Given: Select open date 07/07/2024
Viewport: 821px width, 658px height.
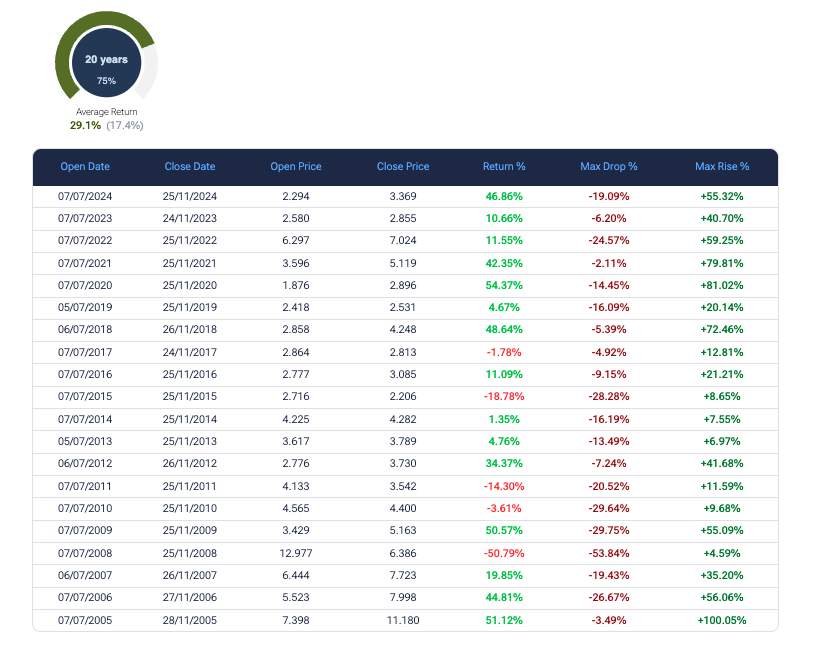Looking at the screenshot, I should coord(85,196).
